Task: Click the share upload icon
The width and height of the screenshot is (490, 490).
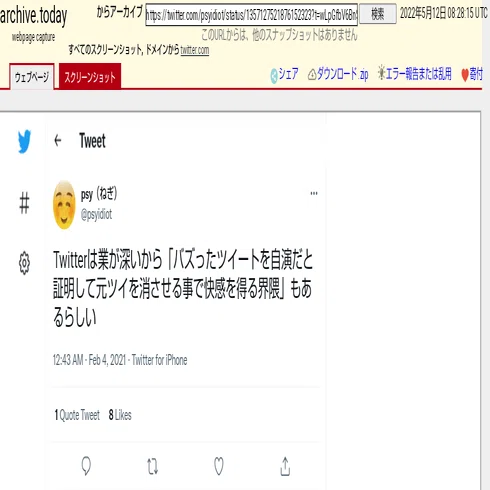Action: [x=285, y=466]
